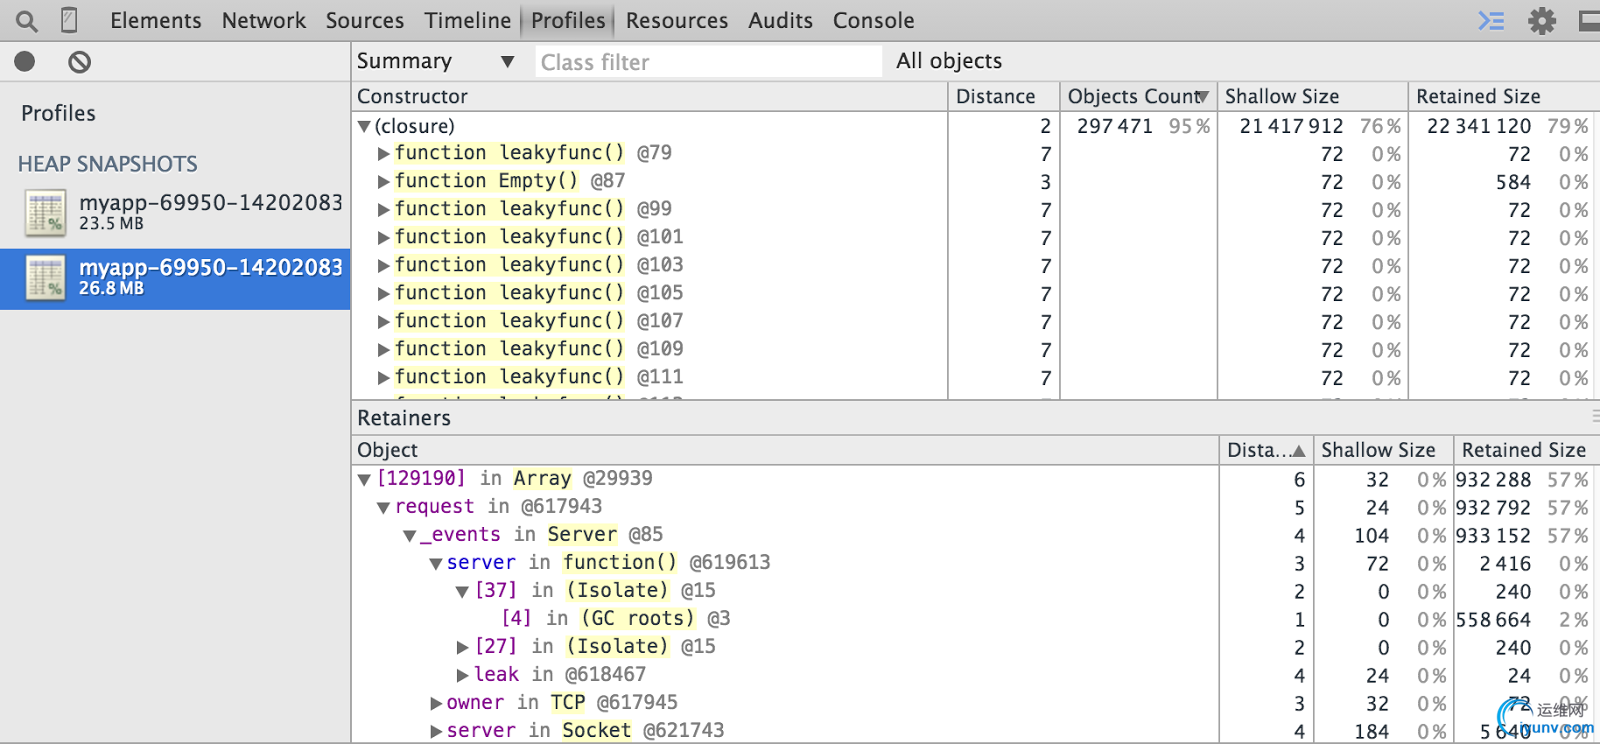Expand [27] in (Isolate) @15
Screen dimensions: 1600x744
pyautogui.click(x=462, y=647)
